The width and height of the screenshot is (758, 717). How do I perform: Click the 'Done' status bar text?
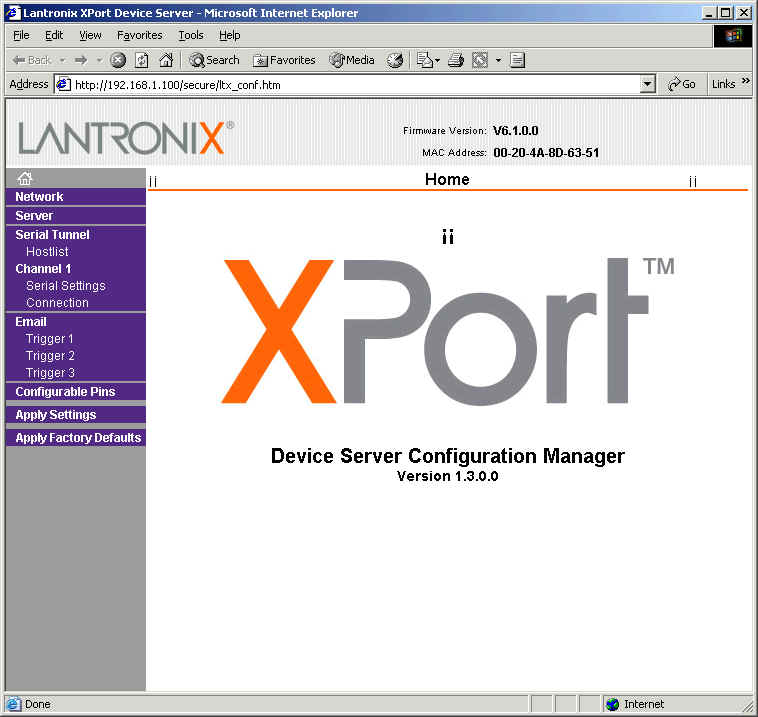37,704
